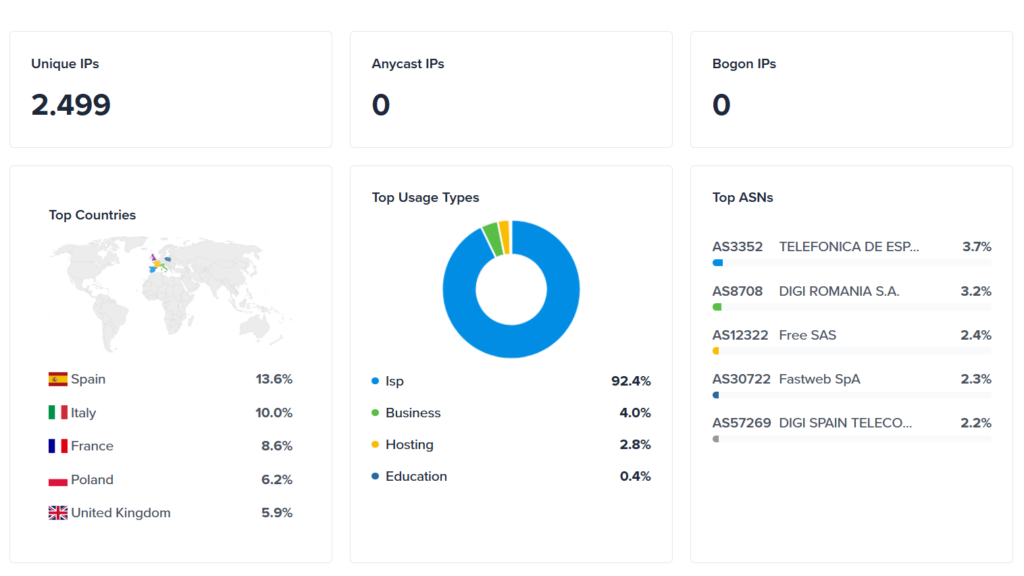
Task: Click the Unique IPs count 2.499
Action: coord(71,105)
